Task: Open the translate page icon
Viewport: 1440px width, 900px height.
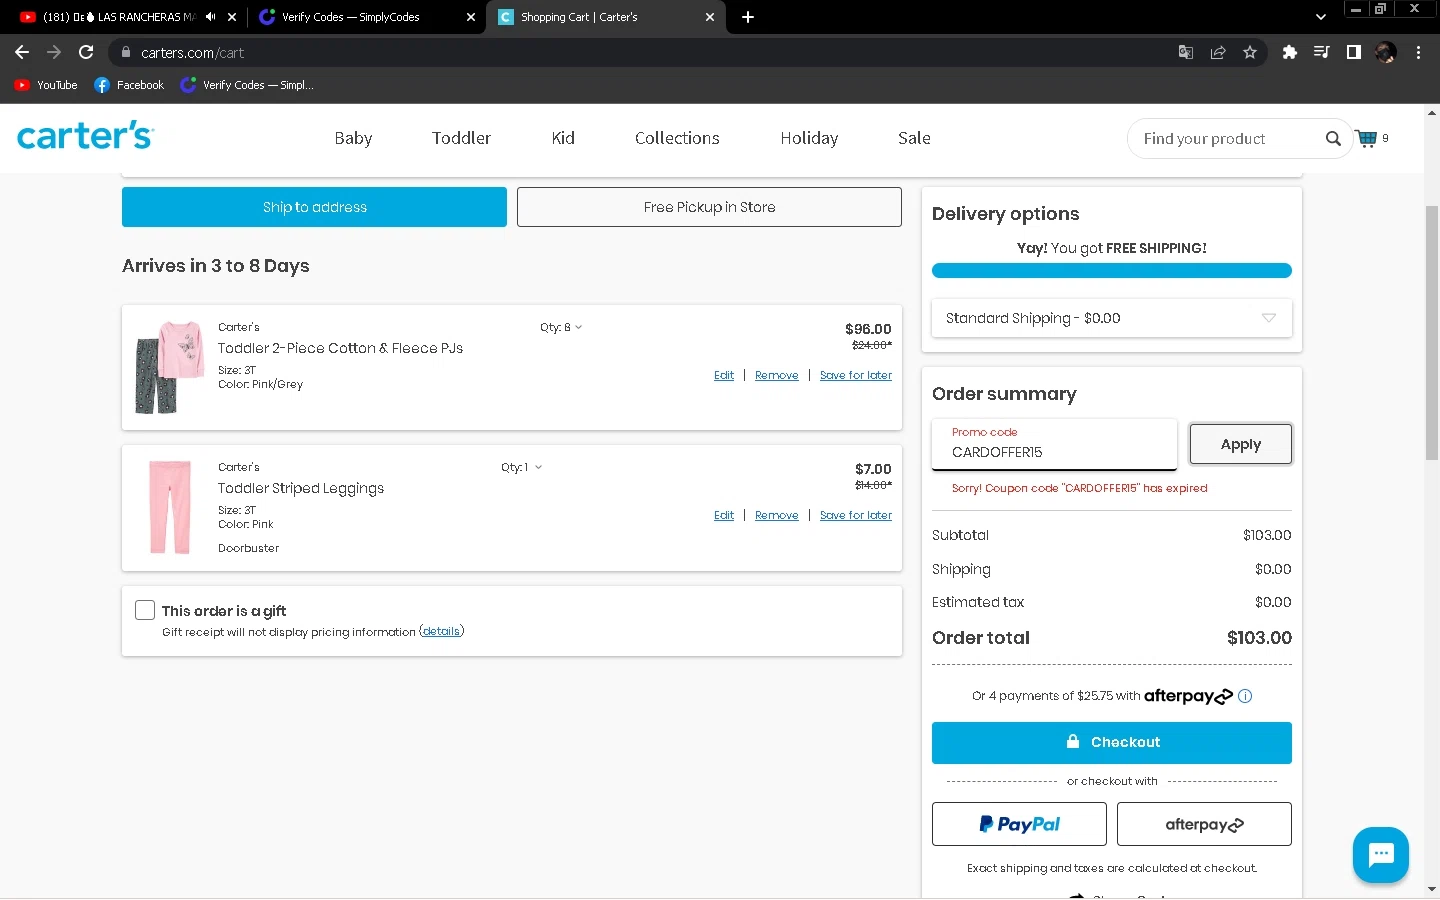Action: click(x=1186, y=52)
